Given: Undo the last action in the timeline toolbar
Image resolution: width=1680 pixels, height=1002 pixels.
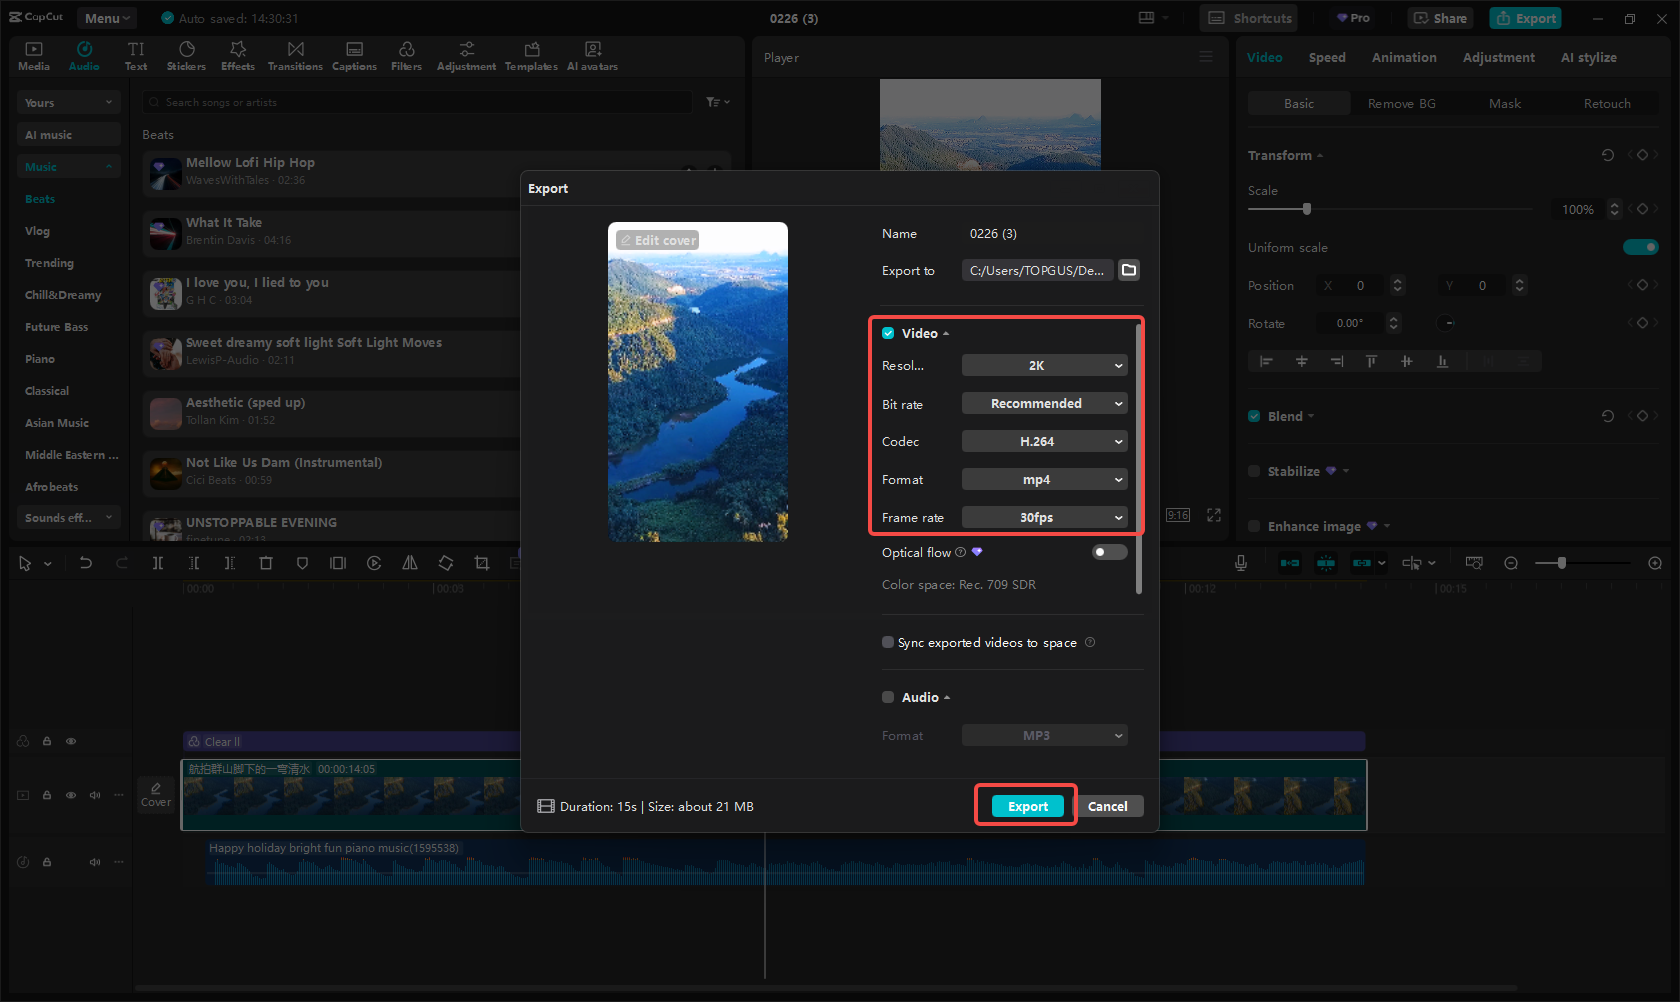Looking at the screenshot, I should click(x=86, y=563).
